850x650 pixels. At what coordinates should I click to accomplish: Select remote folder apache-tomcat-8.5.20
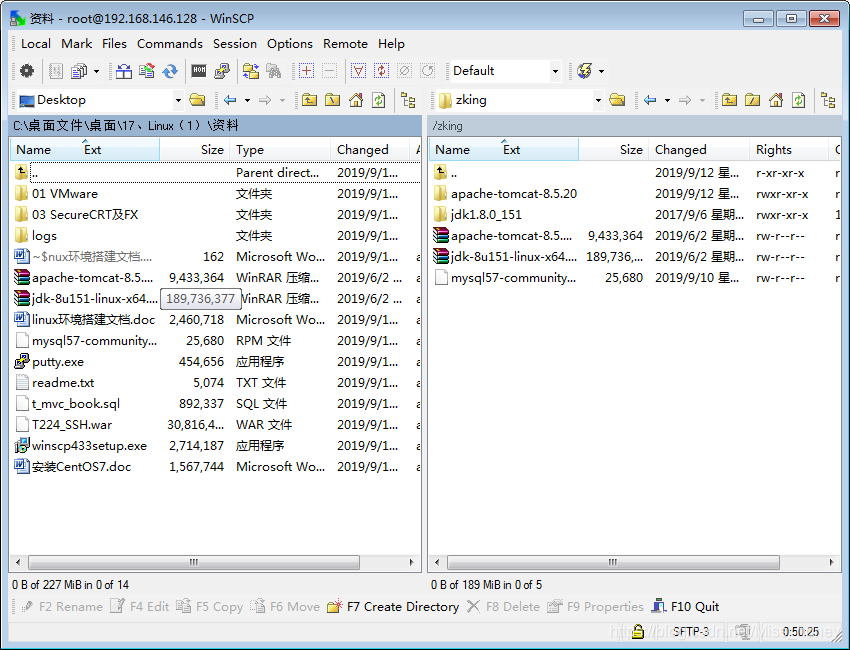click(514, 194)
